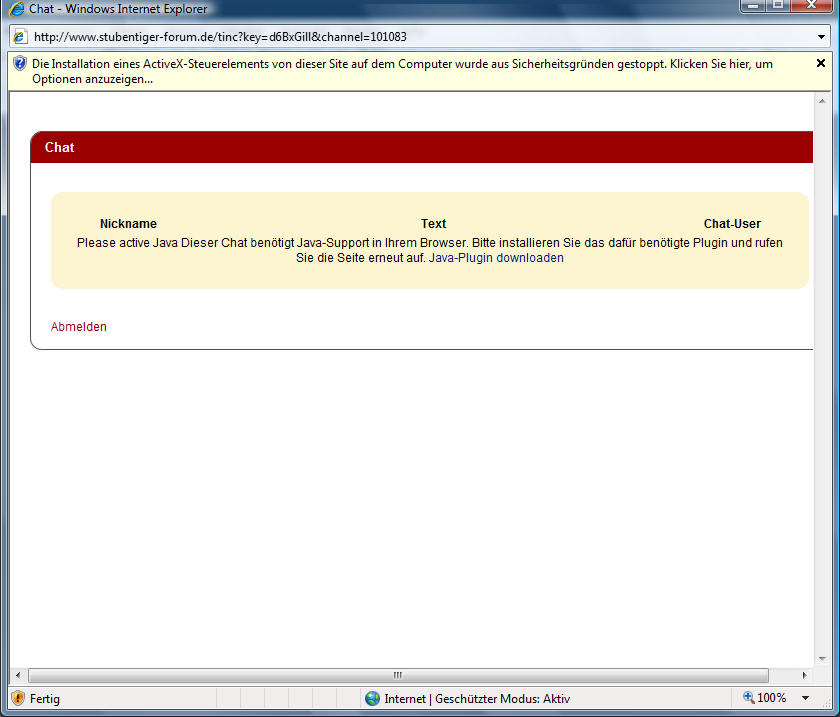Click the Internet zone globe icon
The width and height of the screenshot is (840, 717).
[373, 698]
